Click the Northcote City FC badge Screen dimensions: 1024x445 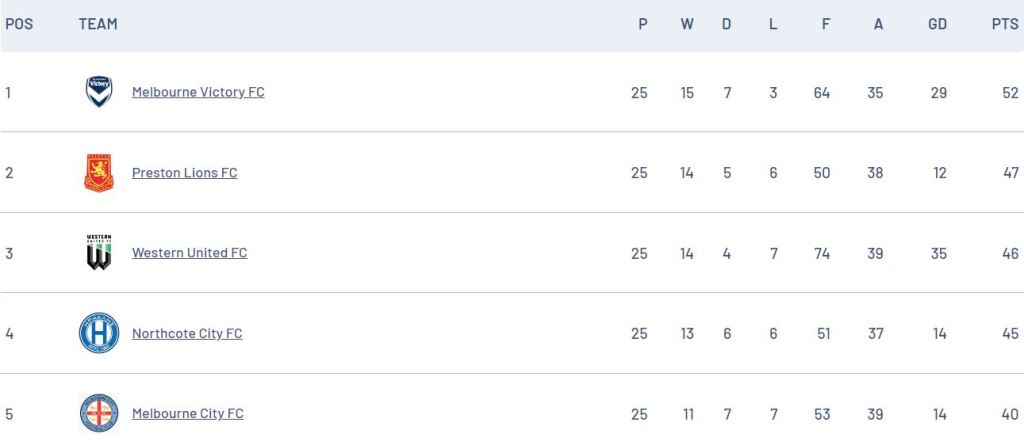tap(99, 333)
